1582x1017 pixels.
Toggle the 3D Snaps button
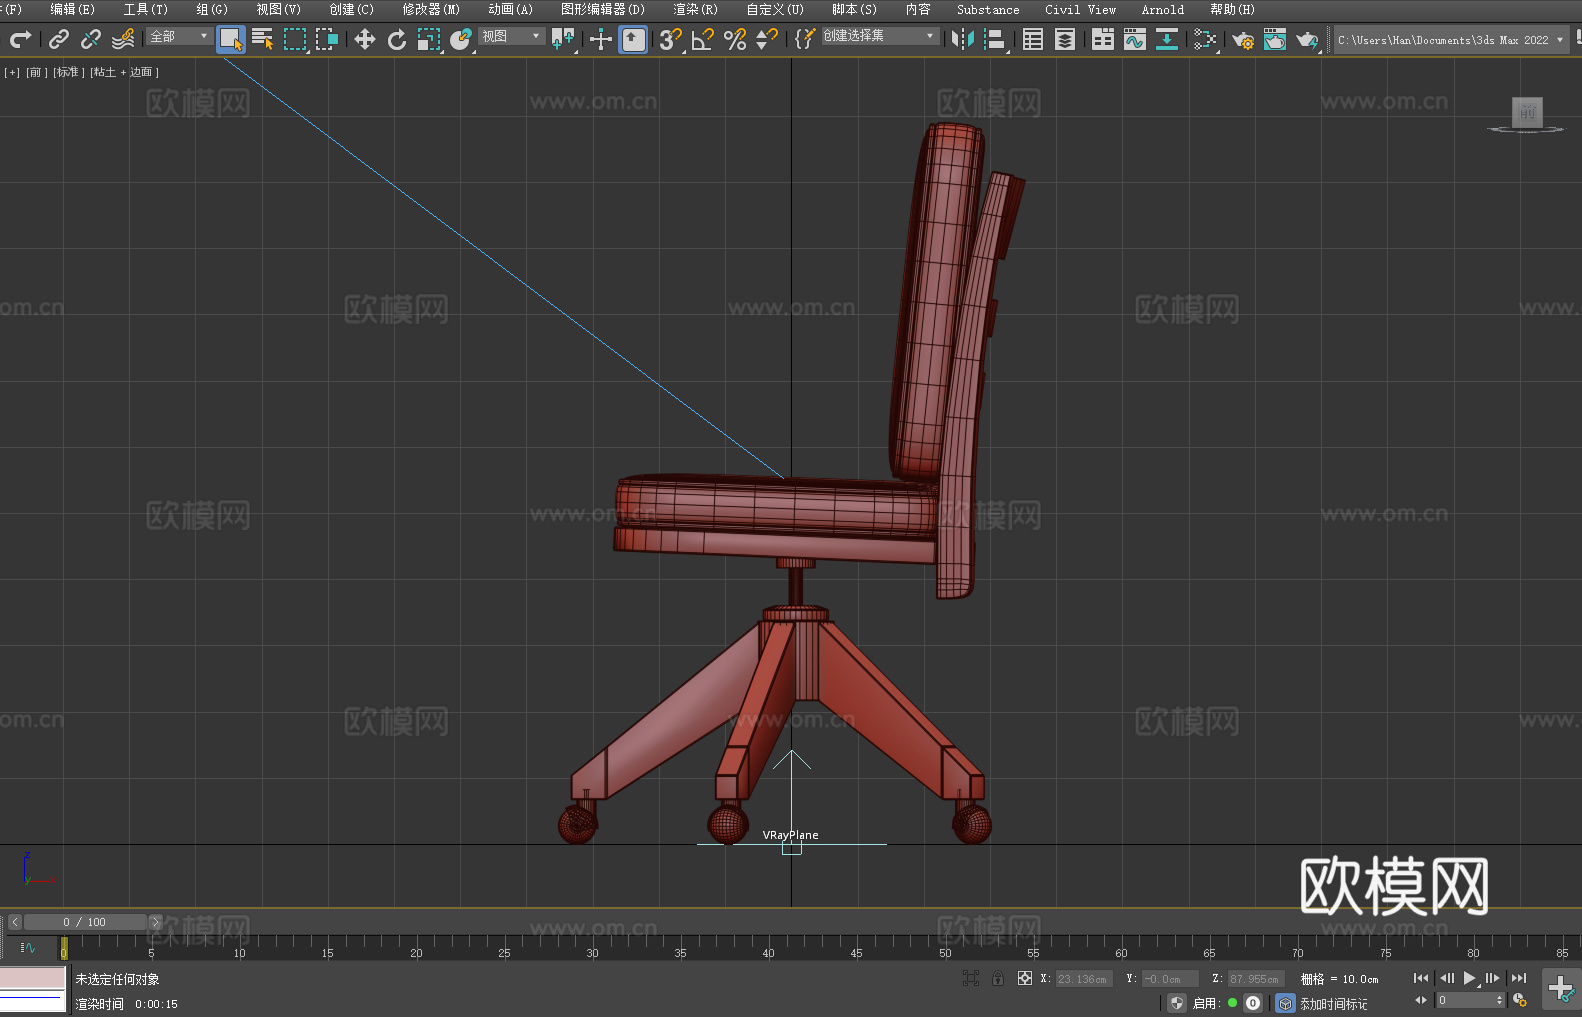(671, 39)
